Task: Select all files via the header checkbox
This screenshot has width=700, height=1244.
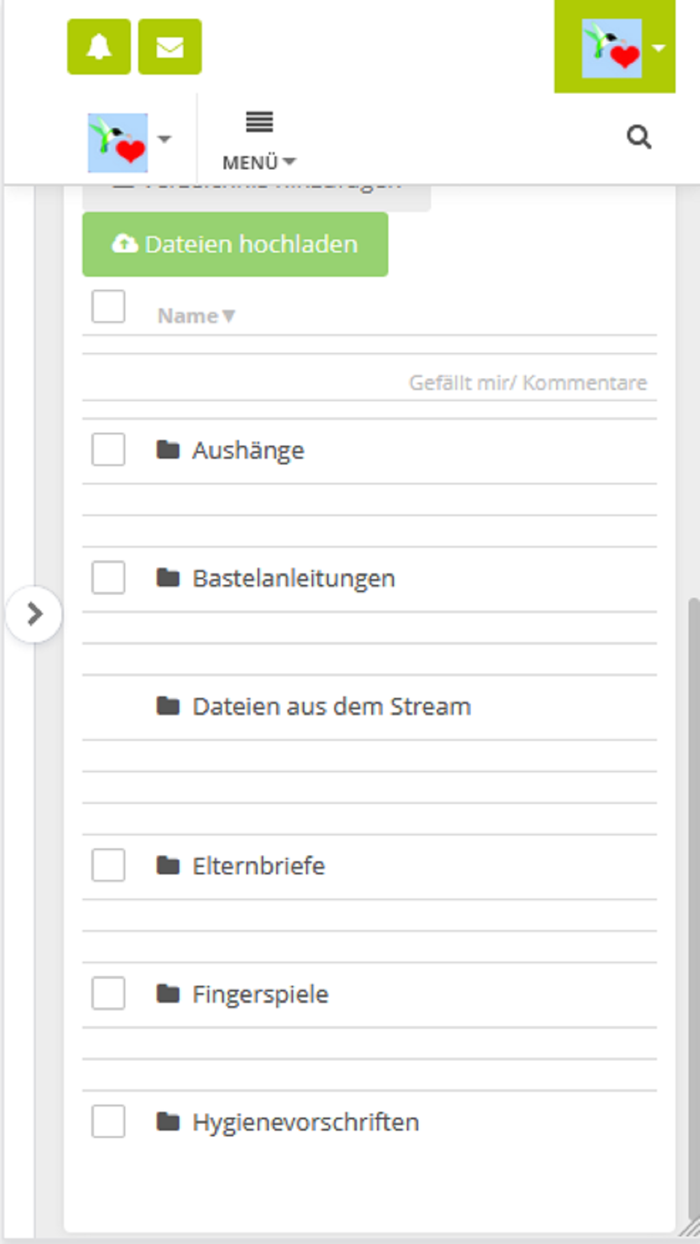Action: (x=108, y=306)
